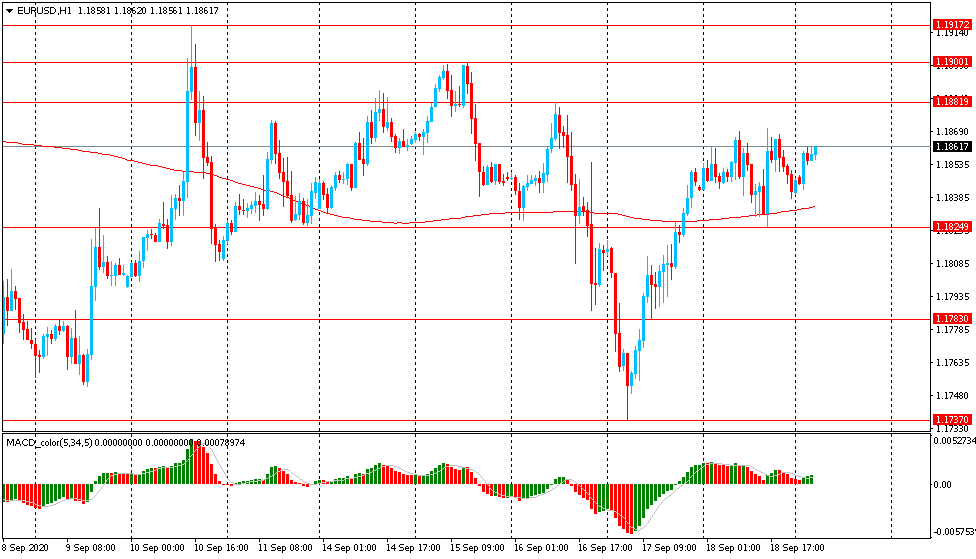Click the 17 Sep 09:00 time label
Viewport: 976px width, 559px height.
click(x=669, y=548)
